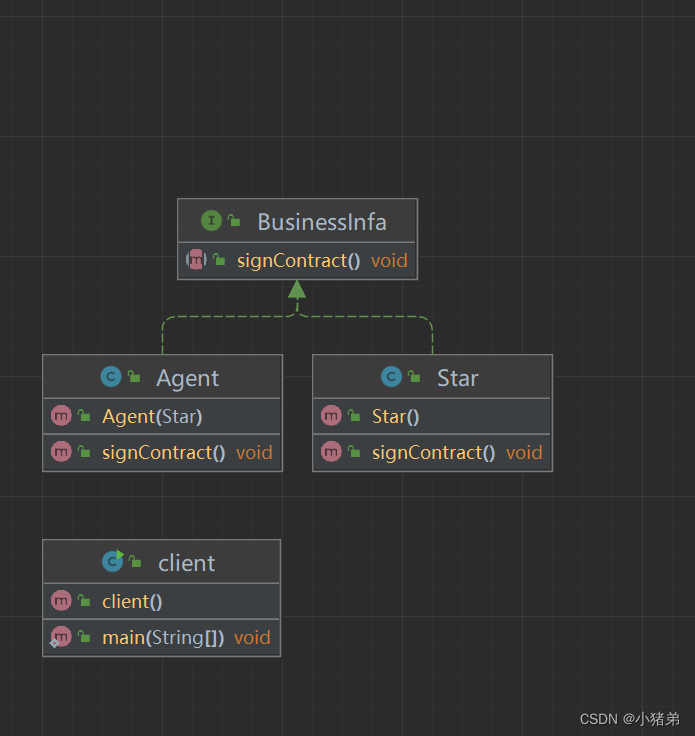The image size is (695, 736).
Task: Click the method icon of Star signContract()
Action: [331, 452]
